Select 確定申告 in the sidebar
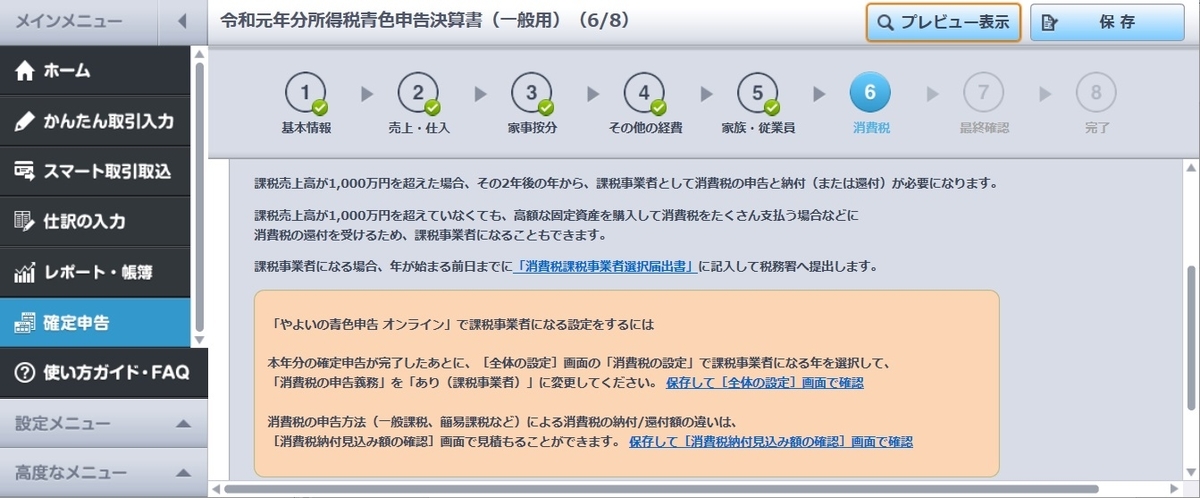This screenshot has width=1200, height=498. (x=95, y=322)
